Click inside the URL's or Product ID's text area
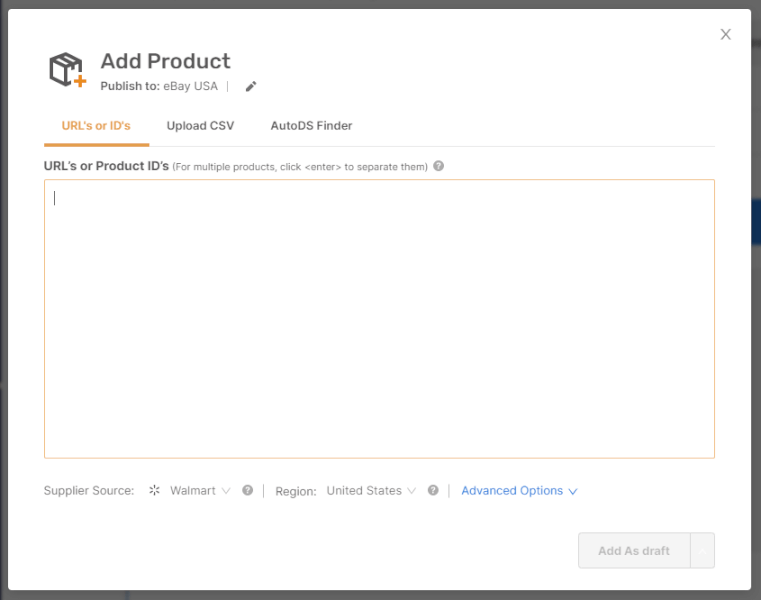 pos(380,319)
